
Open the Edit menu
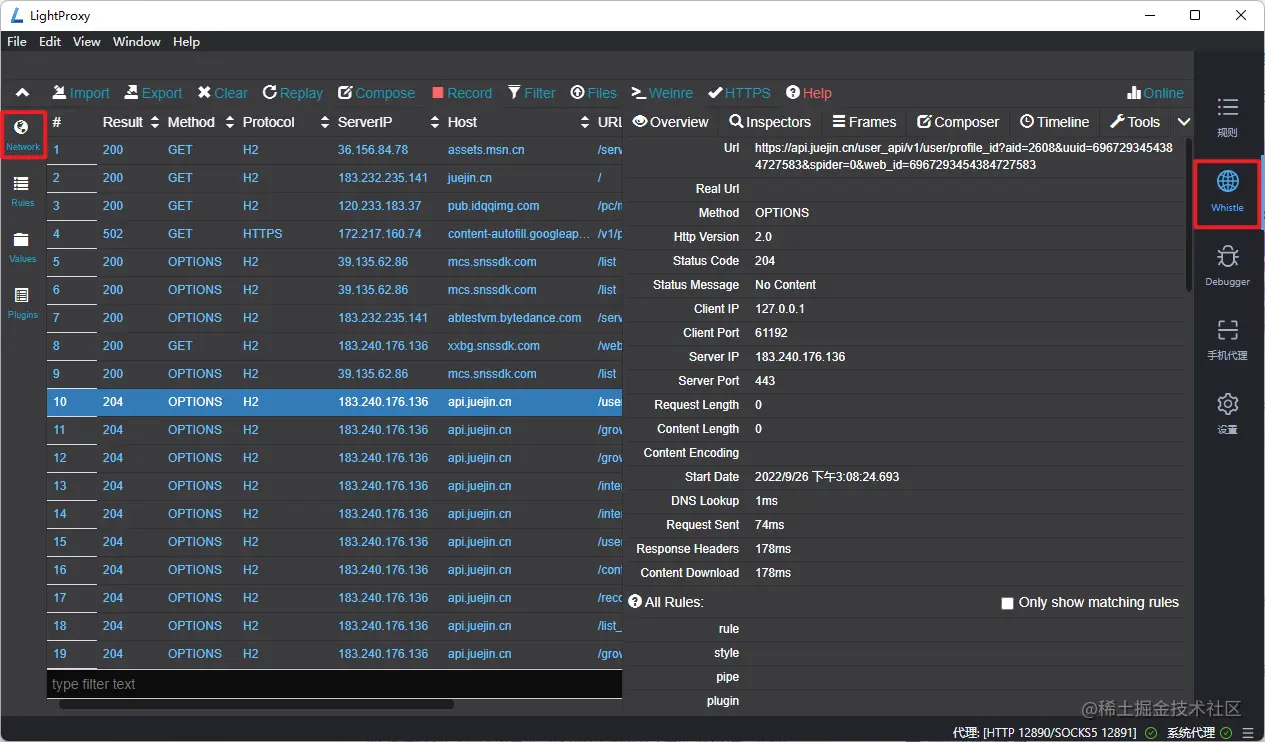(50, 42)
